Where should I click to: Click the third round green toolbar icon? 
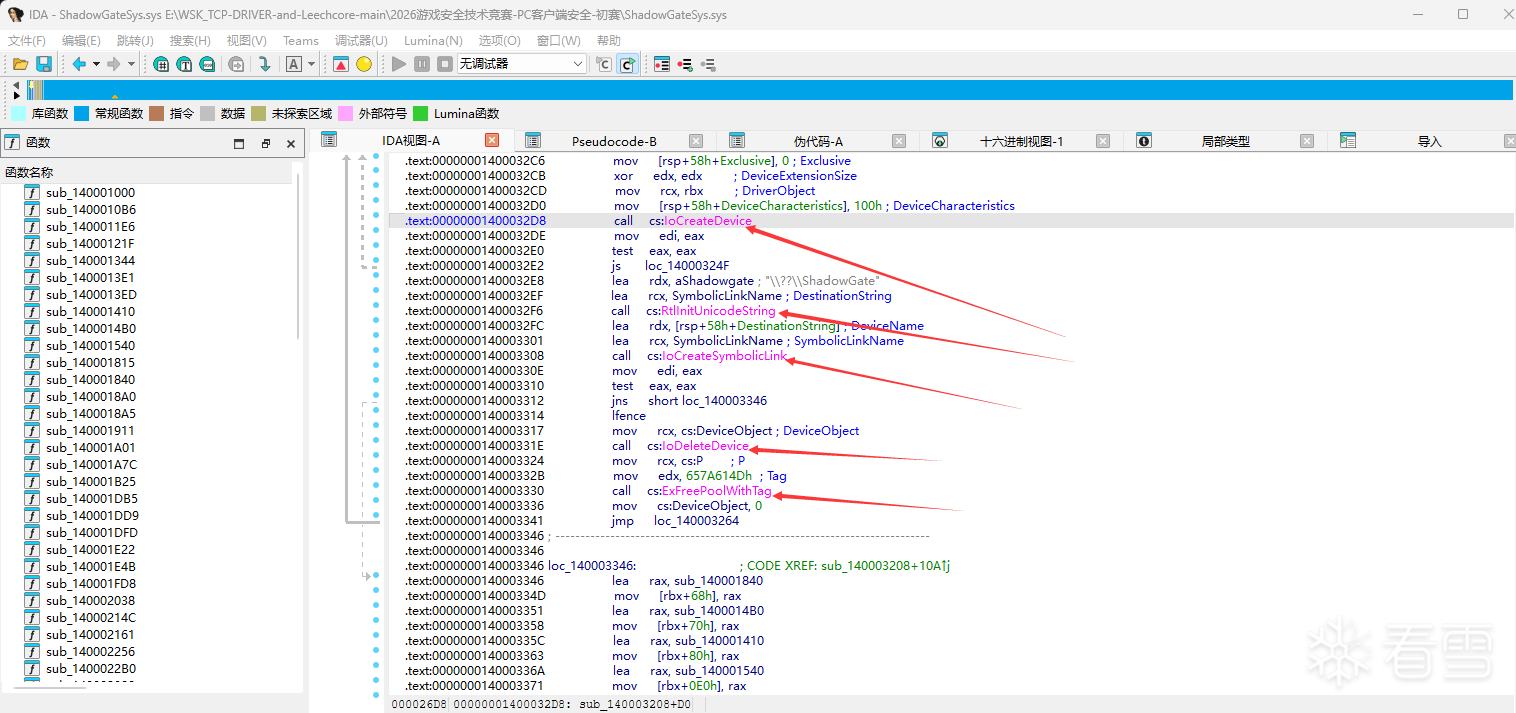[207, 64]
